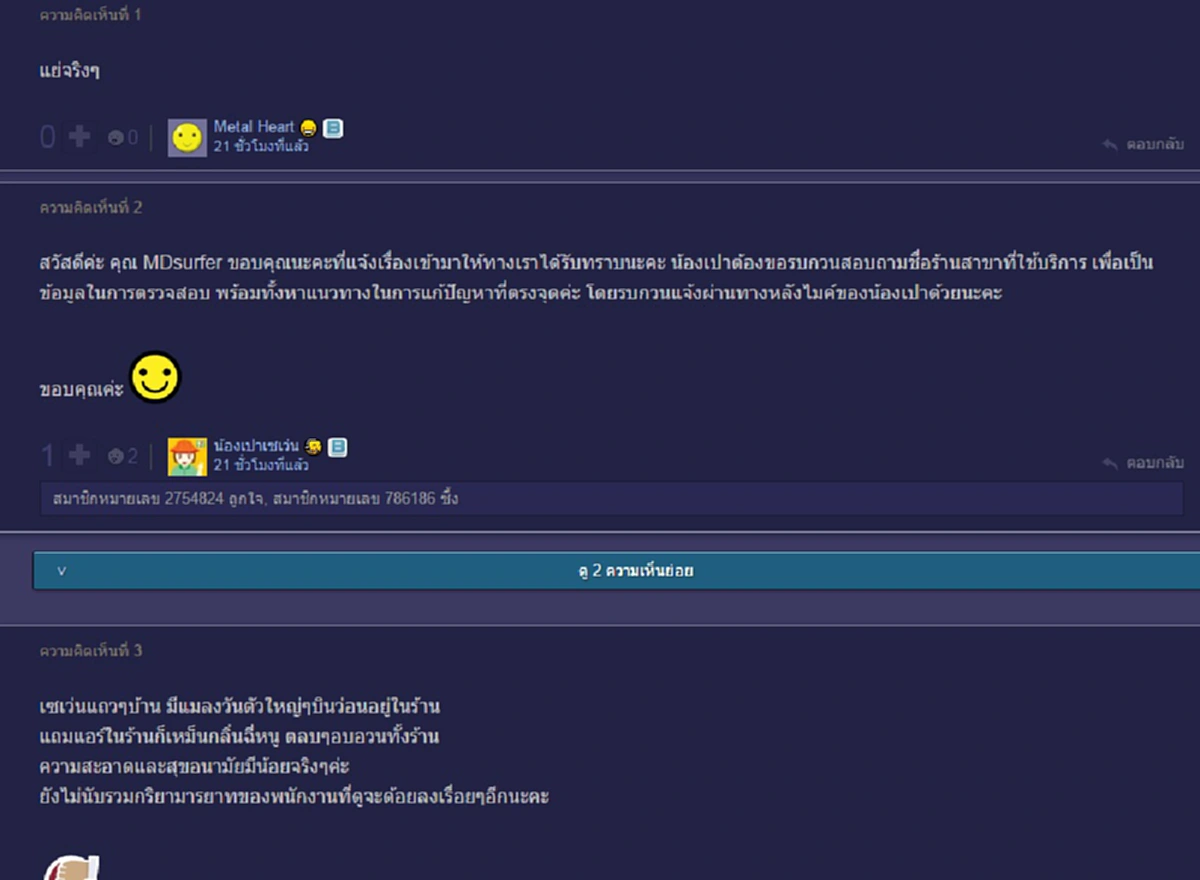
Task: Click น้องเปาเซเว่น's profile avatar
Action: 187,456
